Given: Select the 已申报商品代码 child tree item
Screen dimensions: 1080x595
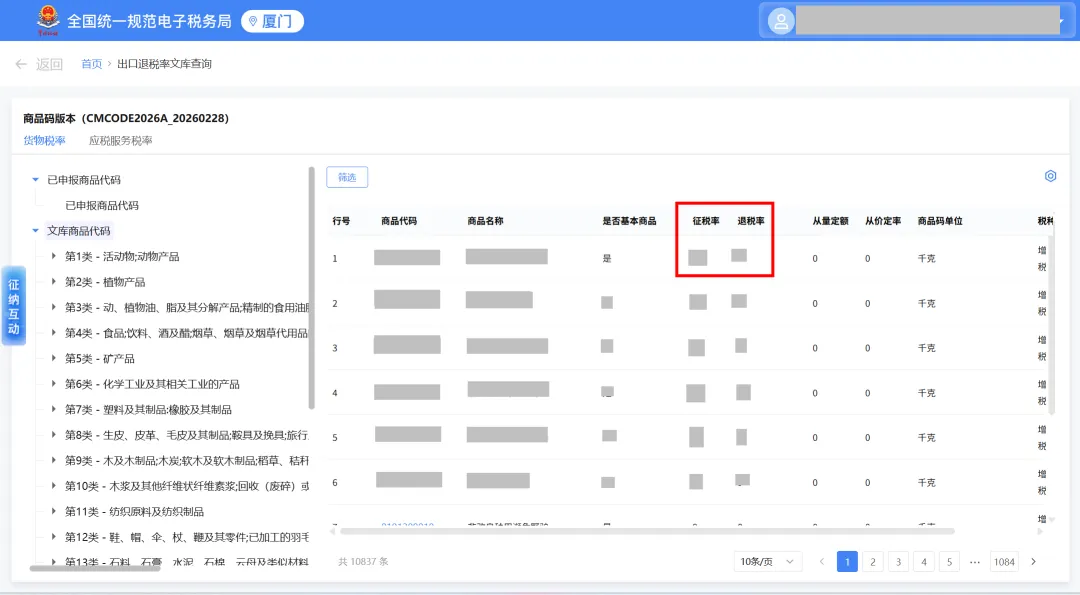Looking at the screenshot, I should click(102, 205).
